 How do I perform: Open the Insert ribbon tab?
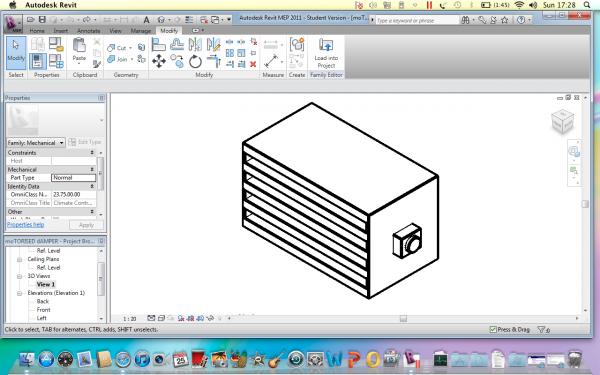point(60,31)
